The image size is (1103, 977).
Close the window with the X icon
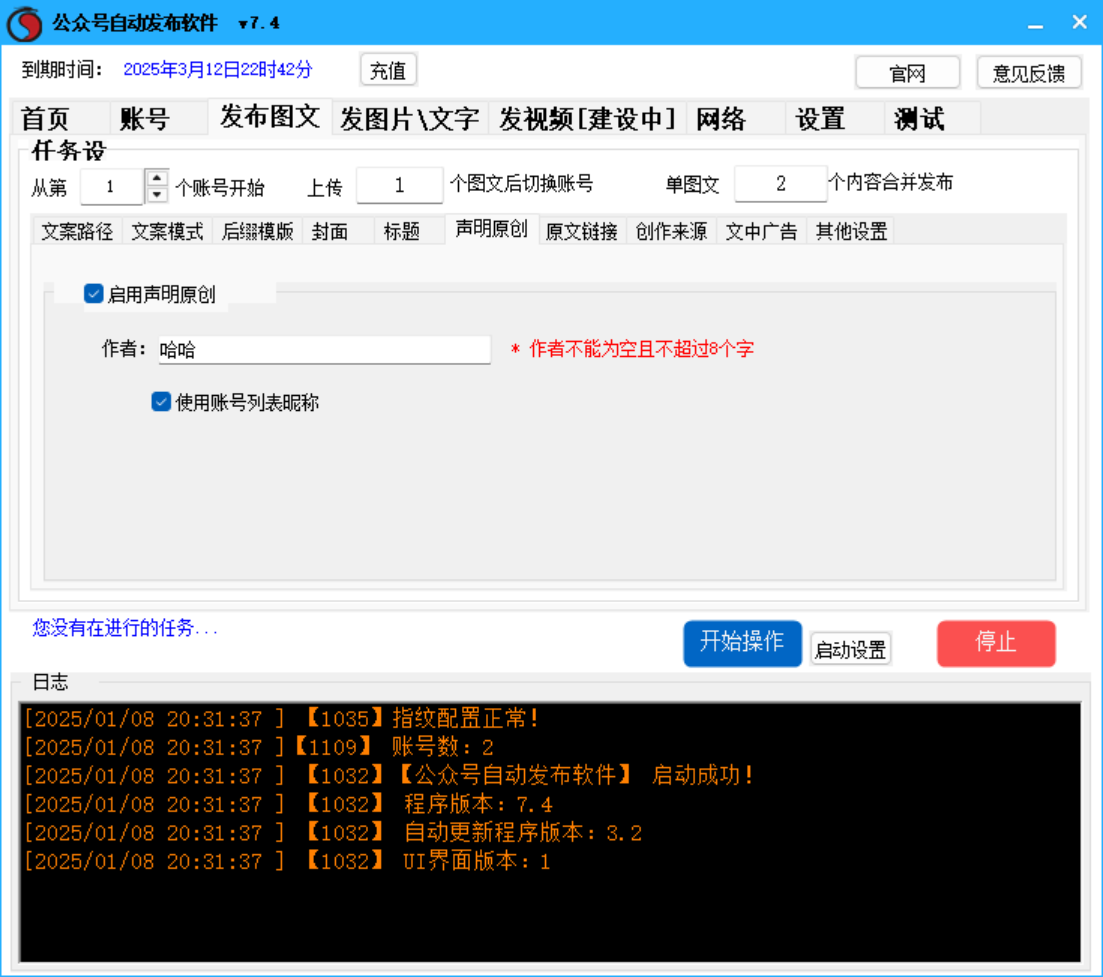[x=1080, y=23]
